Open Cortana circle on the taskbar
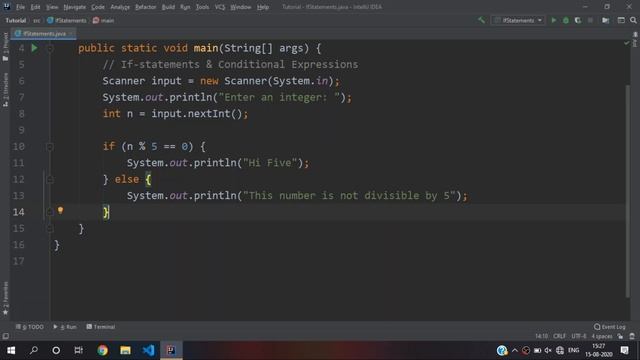 56,350
